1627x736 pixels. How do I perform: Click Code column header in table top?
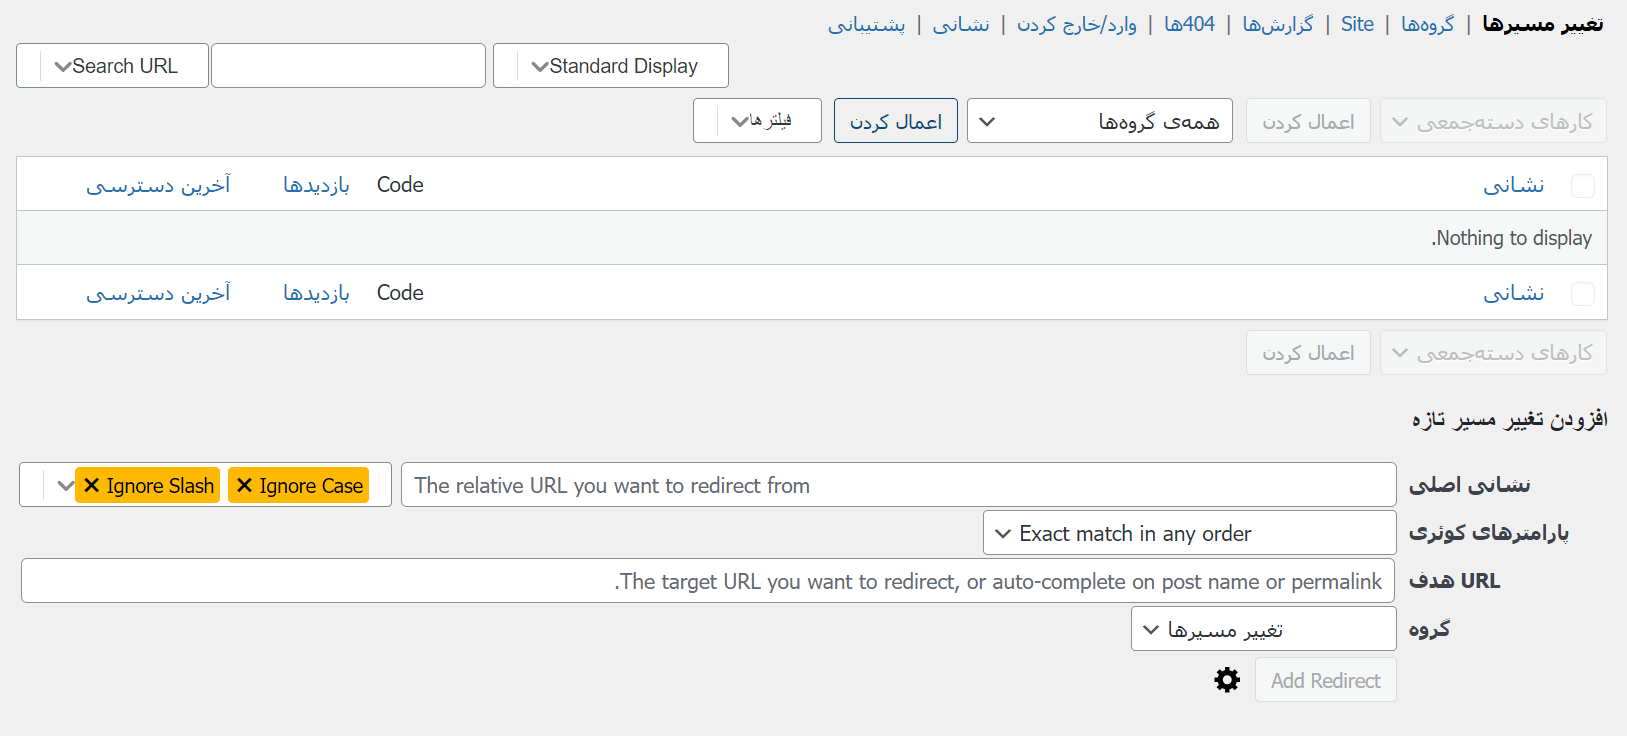400,185
